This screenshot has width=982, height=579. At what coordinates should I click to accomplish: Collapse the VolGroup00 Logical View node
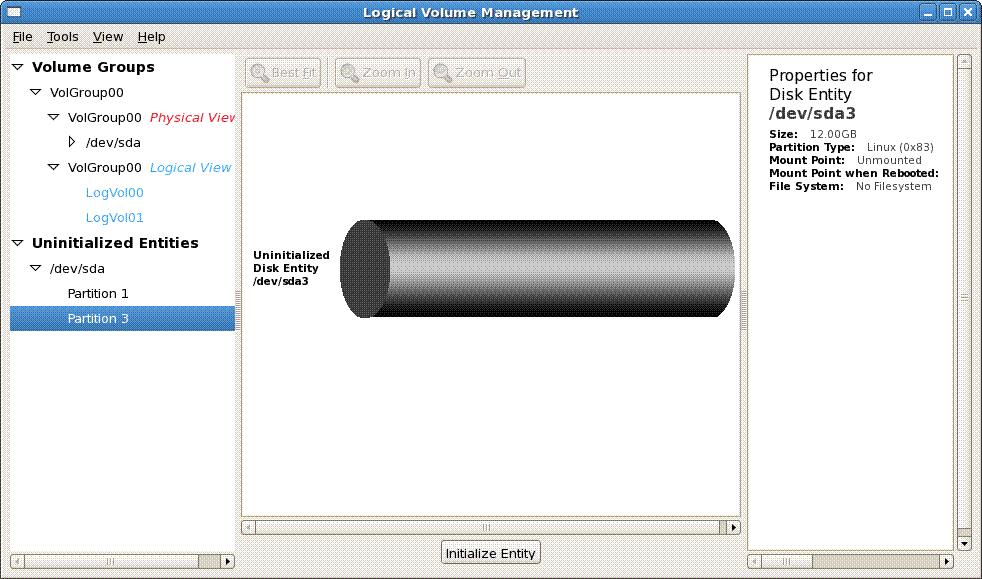click(x=54, y=168)
